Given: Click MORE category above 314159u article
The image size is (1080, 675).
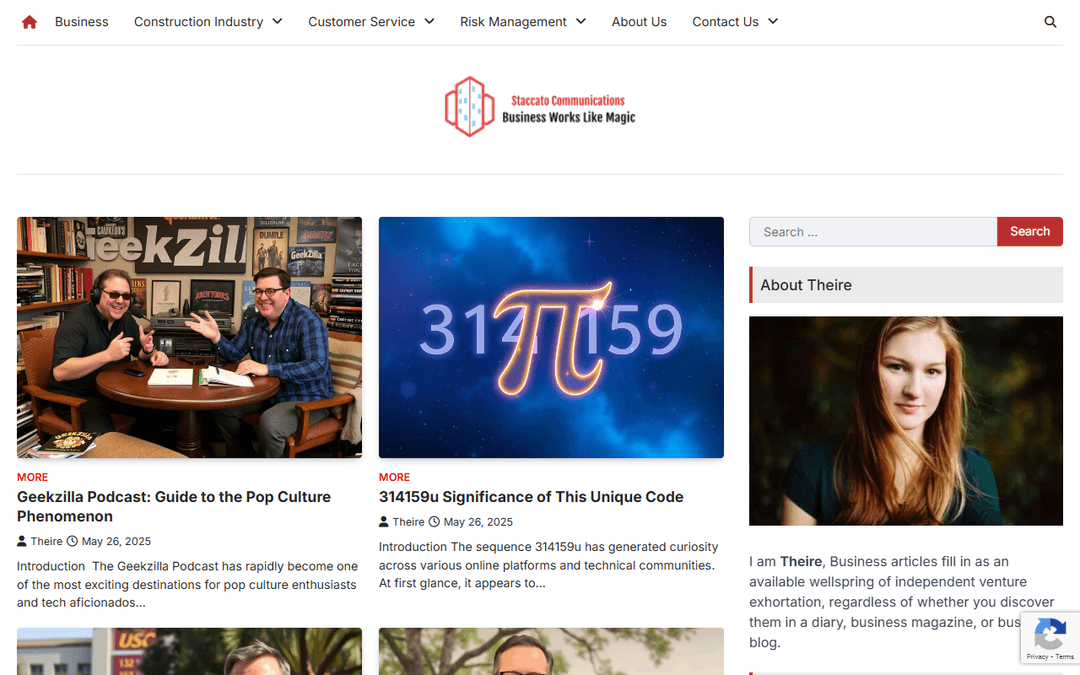Looking at the screenshot, I should [394, 477].
